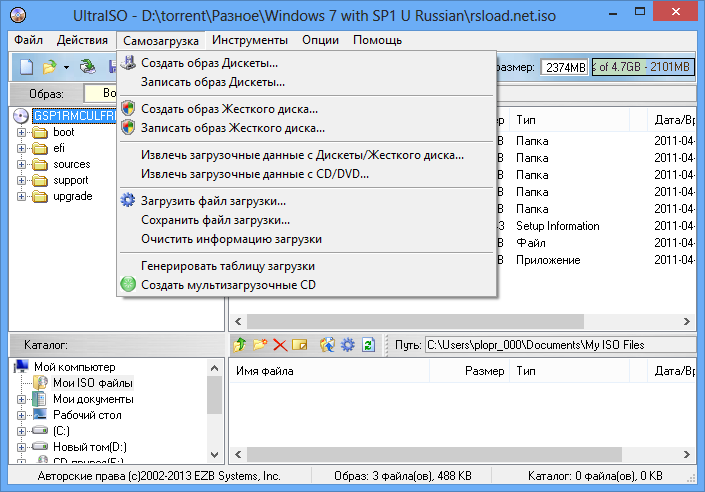Select Извлечь загрузочные данные с CD/DVD

coord(307,174)
